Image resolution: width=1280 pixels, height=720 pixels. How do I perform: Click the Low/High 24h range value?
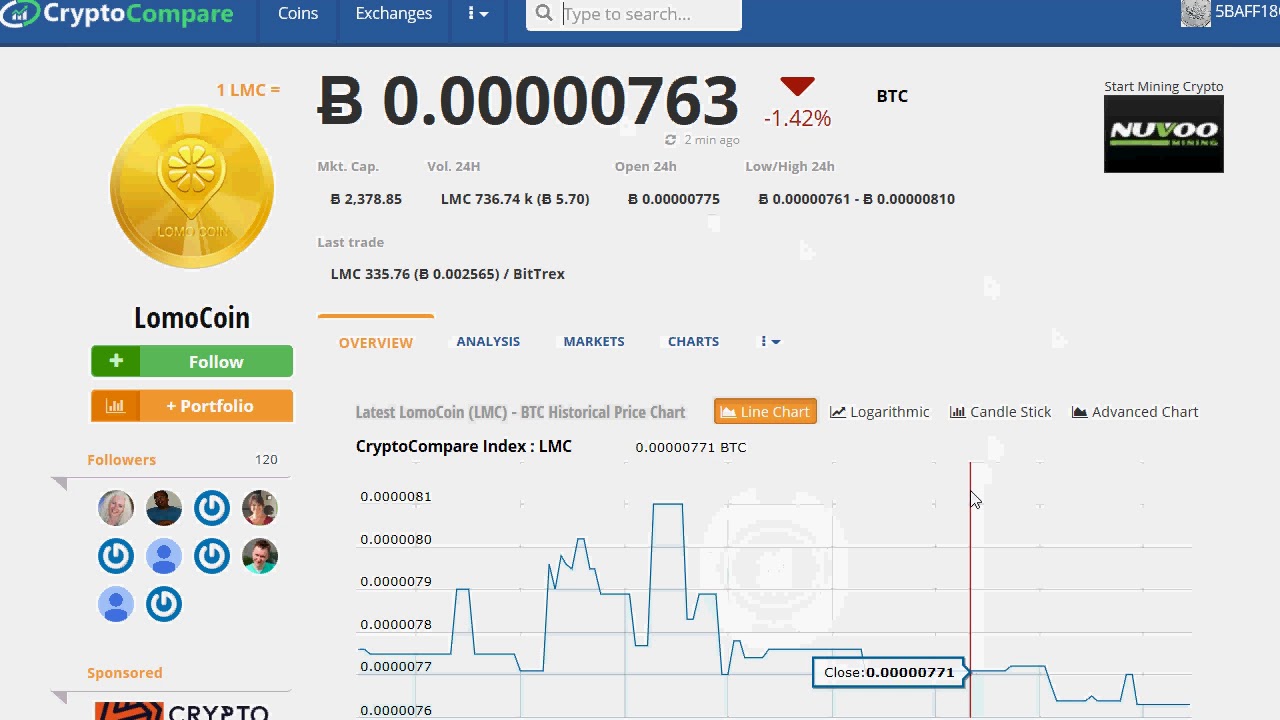click(857, 199)
